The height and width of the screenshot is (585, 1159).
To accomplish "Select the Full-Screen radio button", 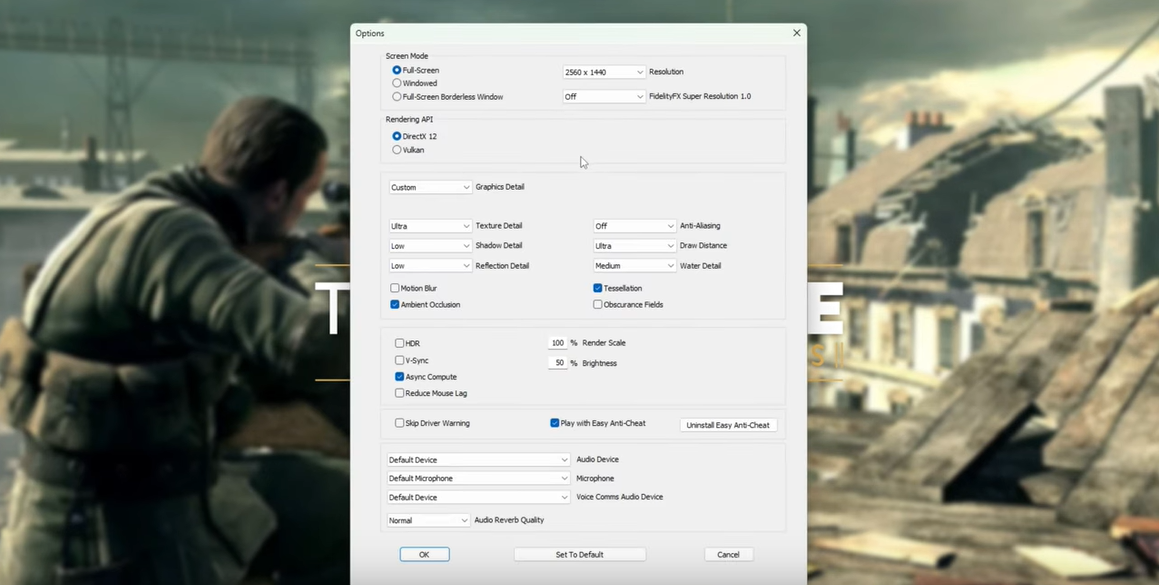I will click(397, 70).
